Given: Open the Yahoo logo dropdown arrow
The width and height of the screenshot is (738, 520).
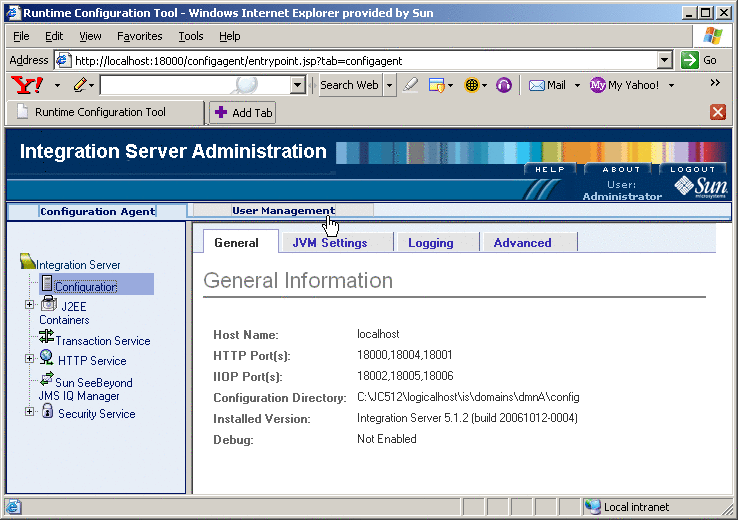Looking at the screenshot, I should point(57,86).
